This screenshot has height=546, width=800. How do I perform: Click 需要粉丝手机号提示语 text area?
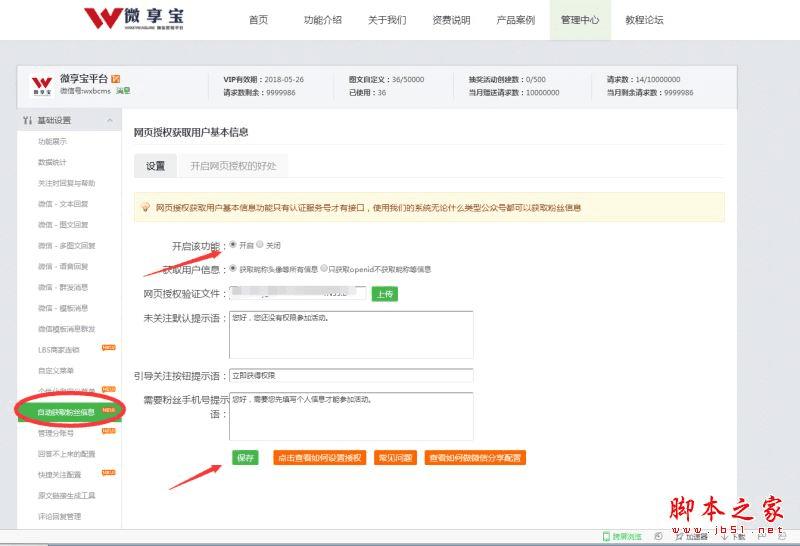pos(351,416)
